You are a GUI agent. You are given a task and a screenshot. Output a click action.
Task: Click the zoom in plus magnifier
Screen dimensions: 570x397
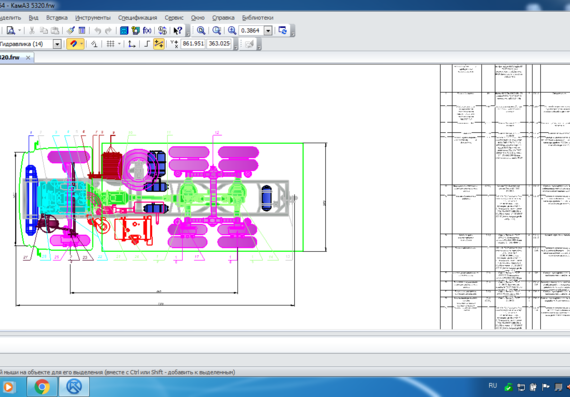tap(232, 31)
